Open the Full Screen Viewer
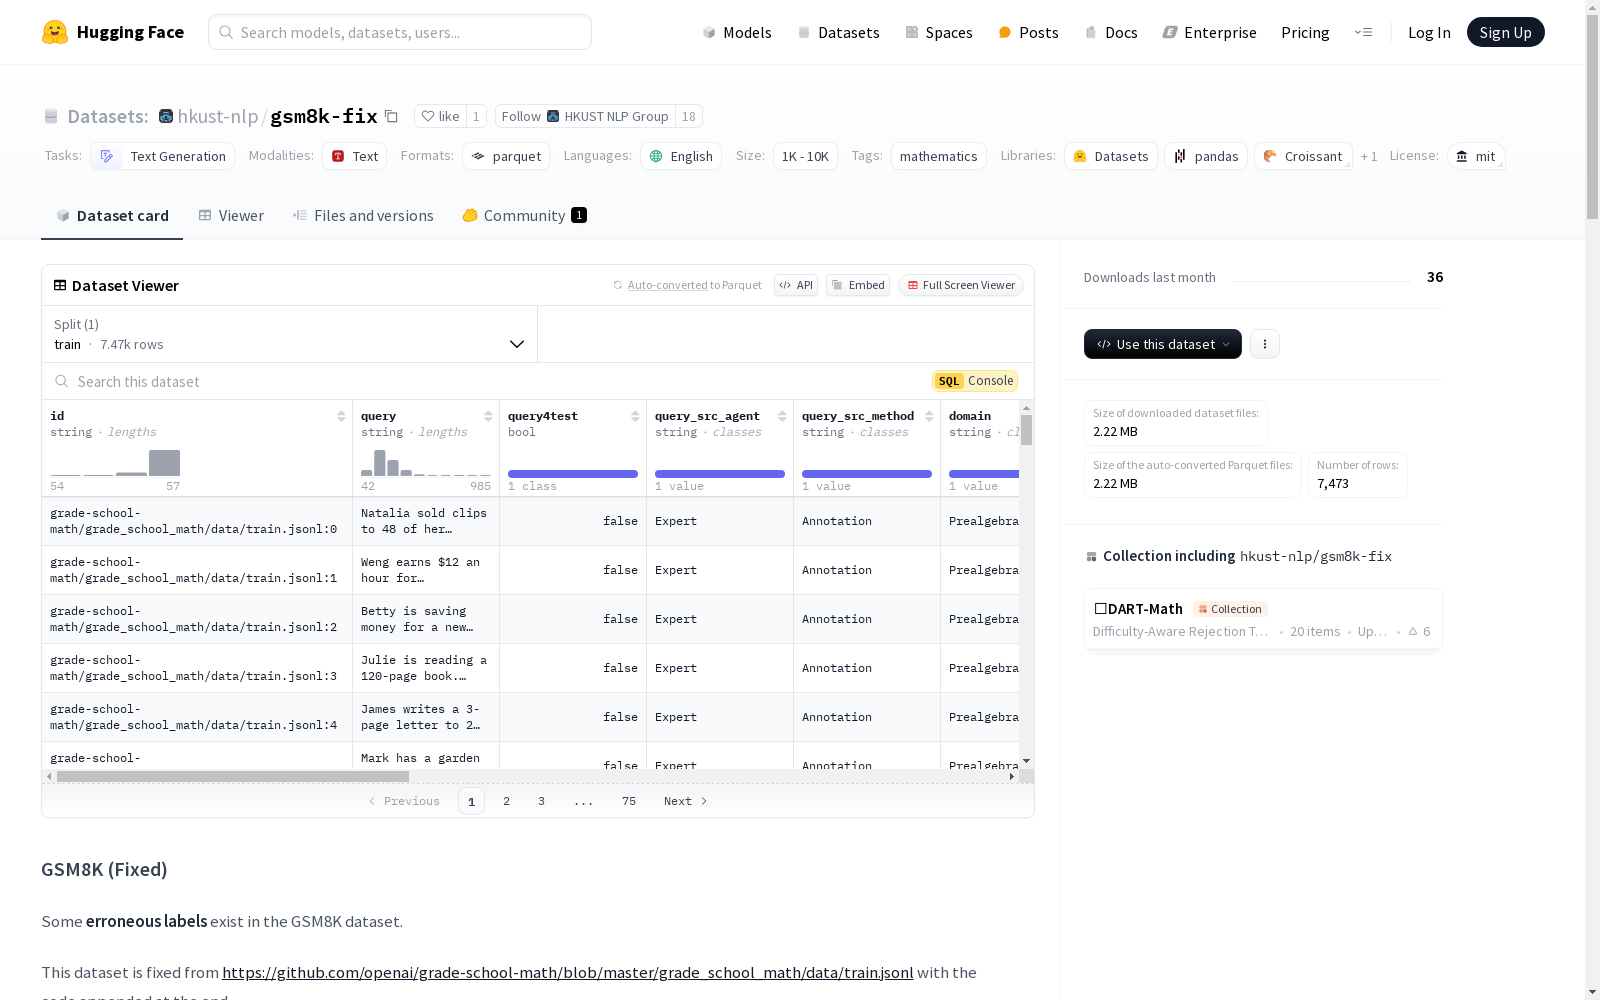Image resolution: width=1600 pixels, height=1000 pixels. [961, 285]
